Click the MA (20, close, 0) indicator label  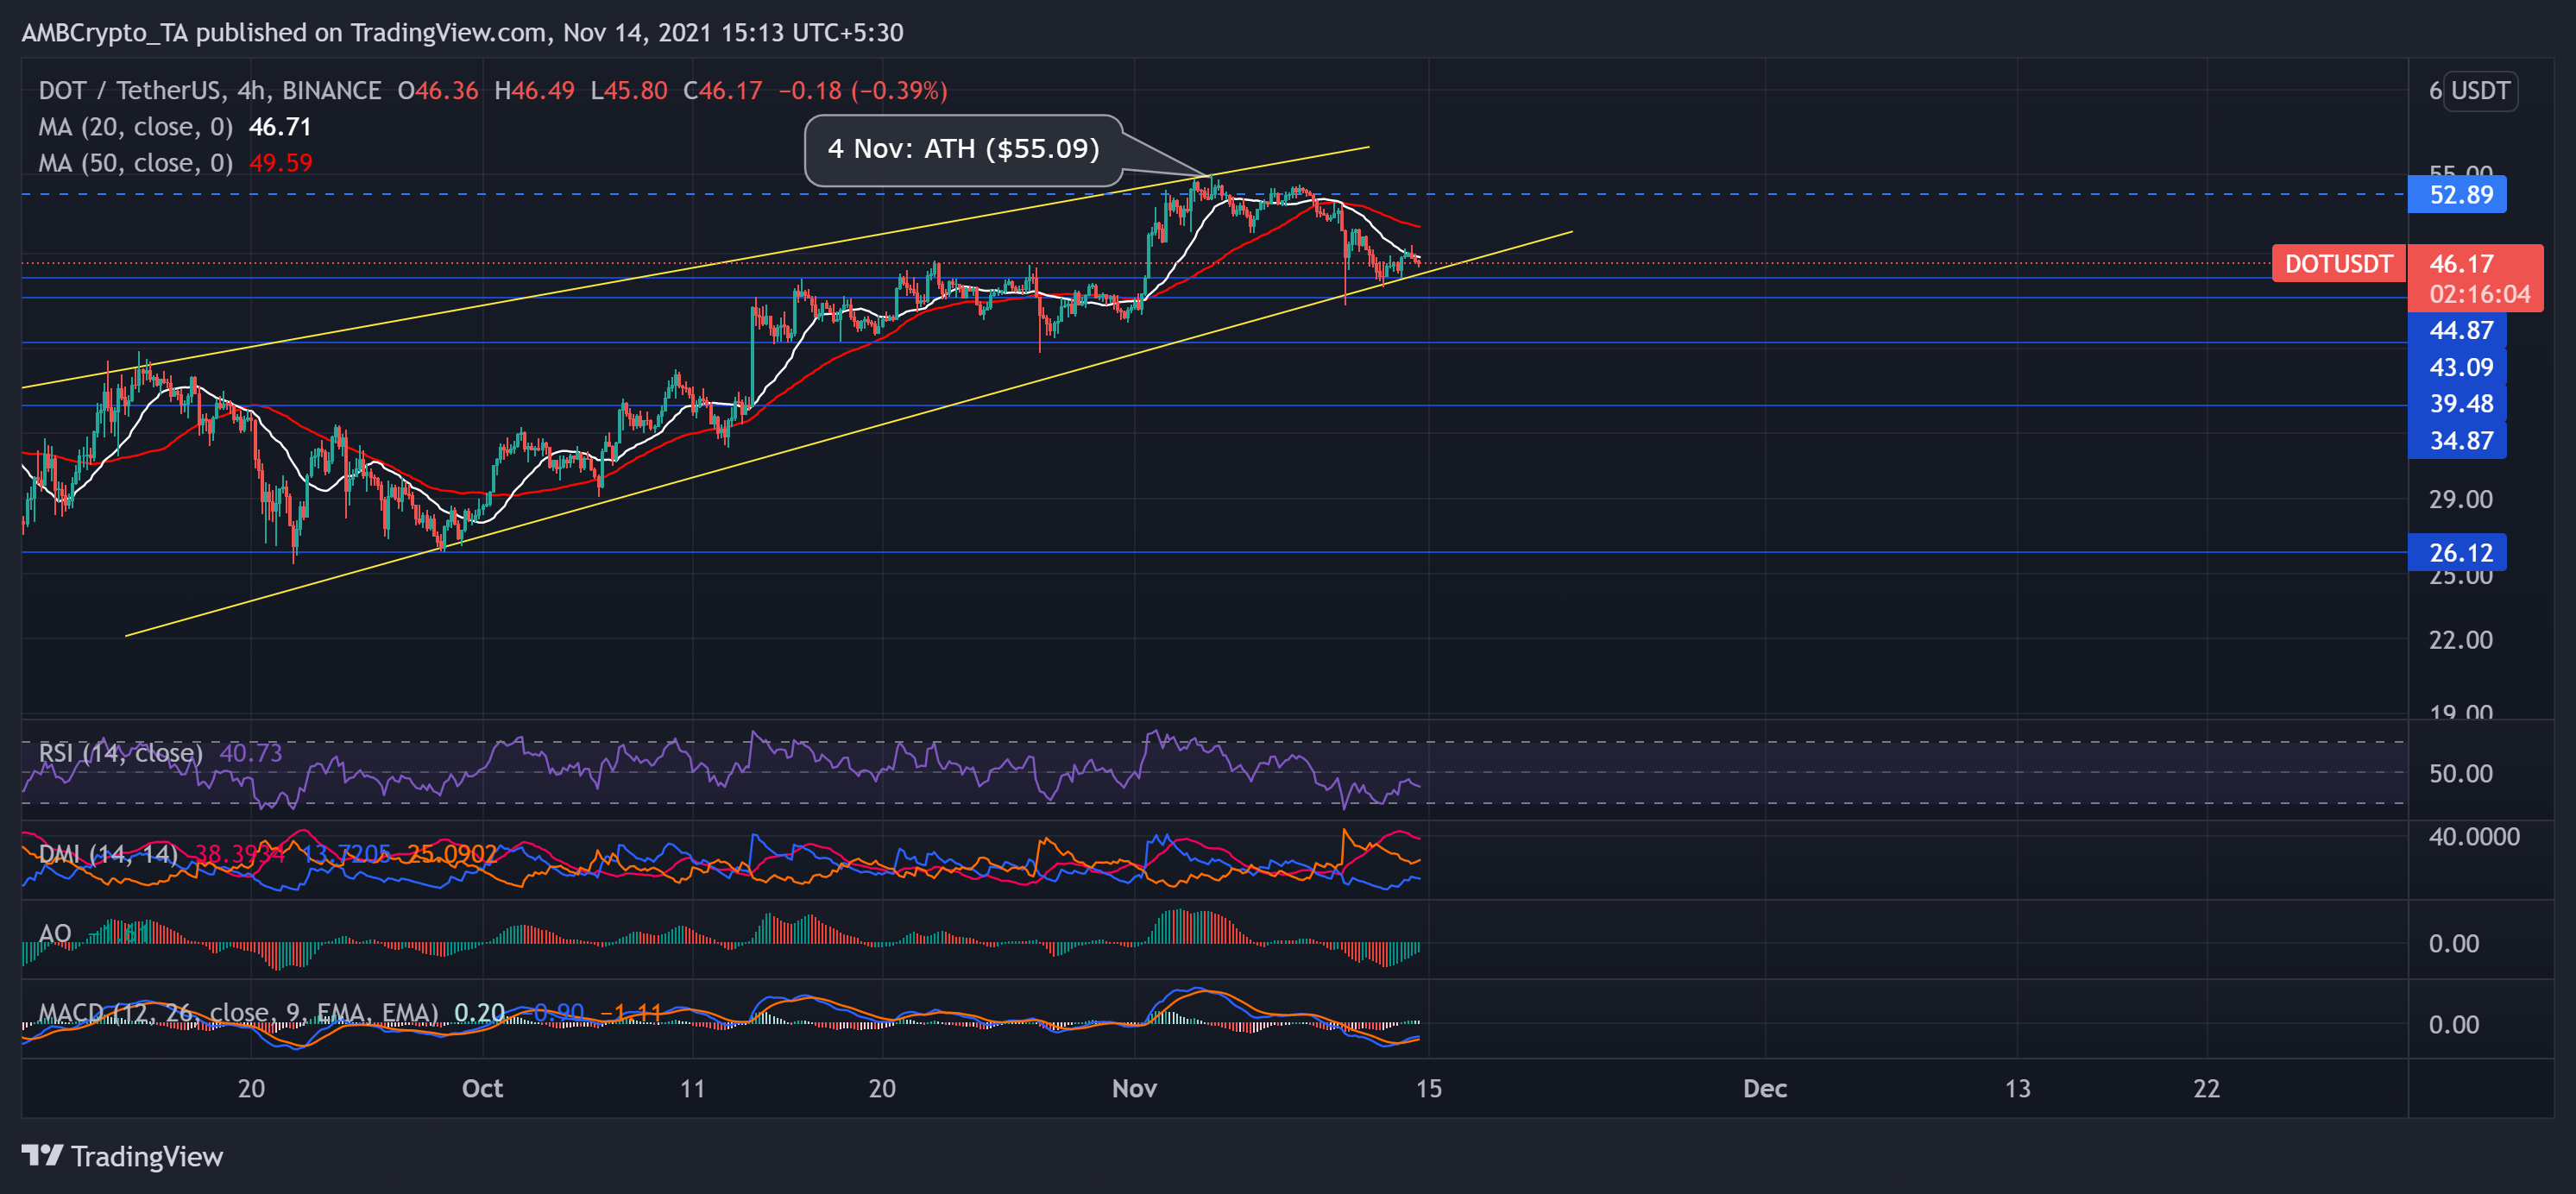pos(135,127)
